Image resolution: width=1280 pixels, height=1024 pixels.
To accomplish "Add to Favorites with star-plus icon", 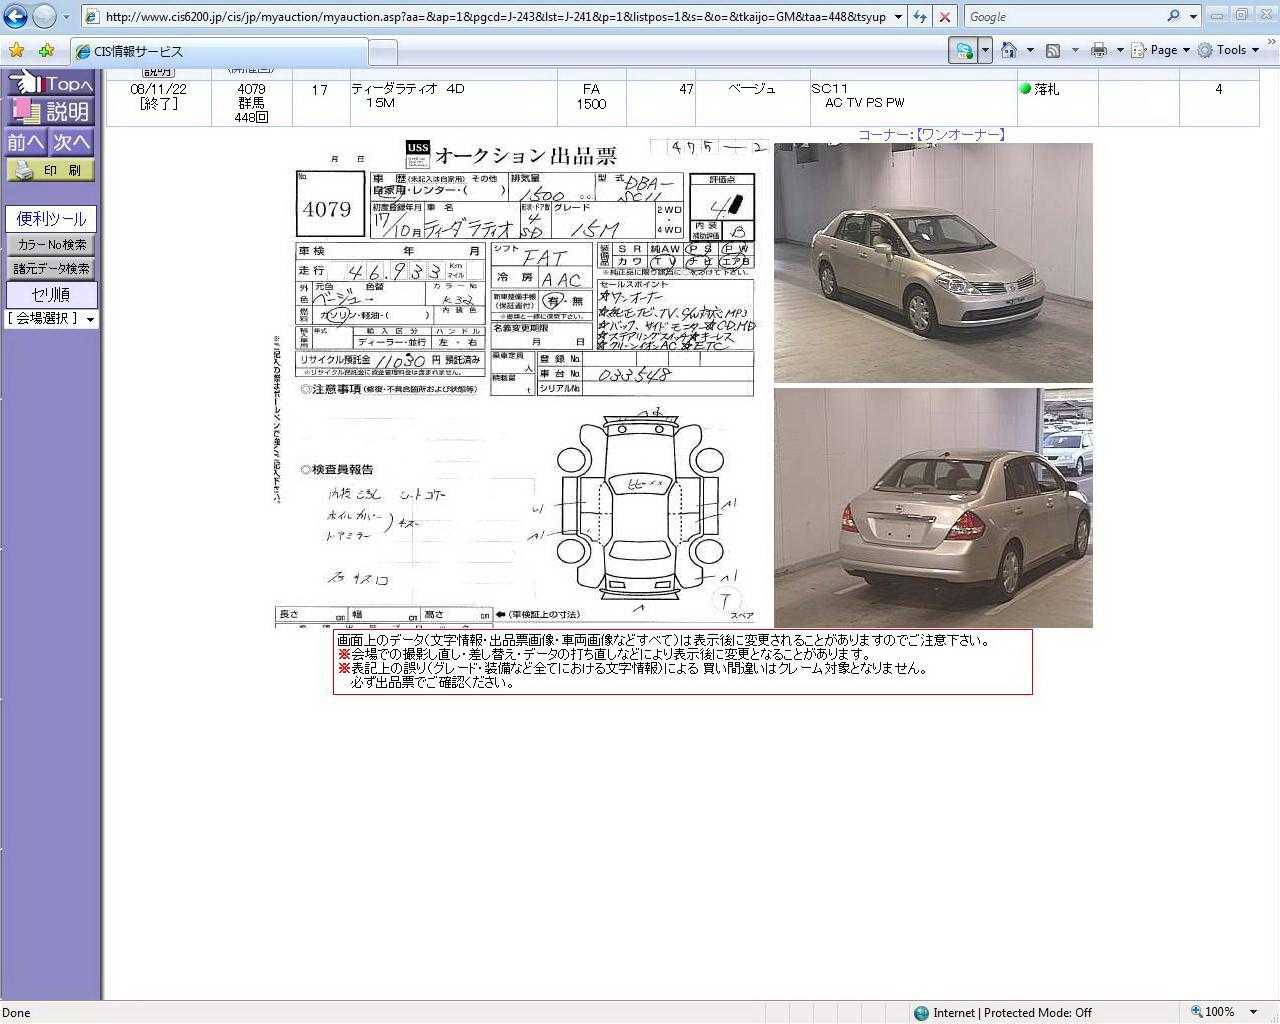I will [46, 51].
